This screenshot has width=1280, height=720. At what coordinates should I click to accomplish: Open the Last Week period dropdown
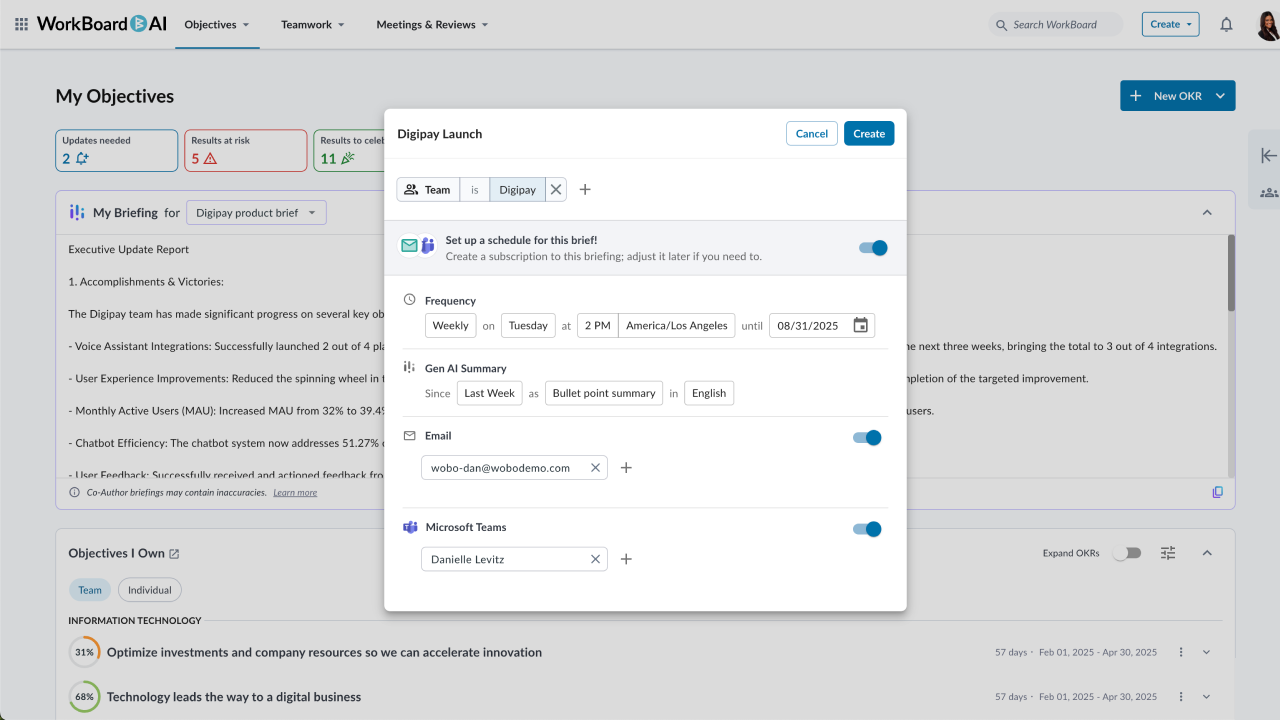490,393
